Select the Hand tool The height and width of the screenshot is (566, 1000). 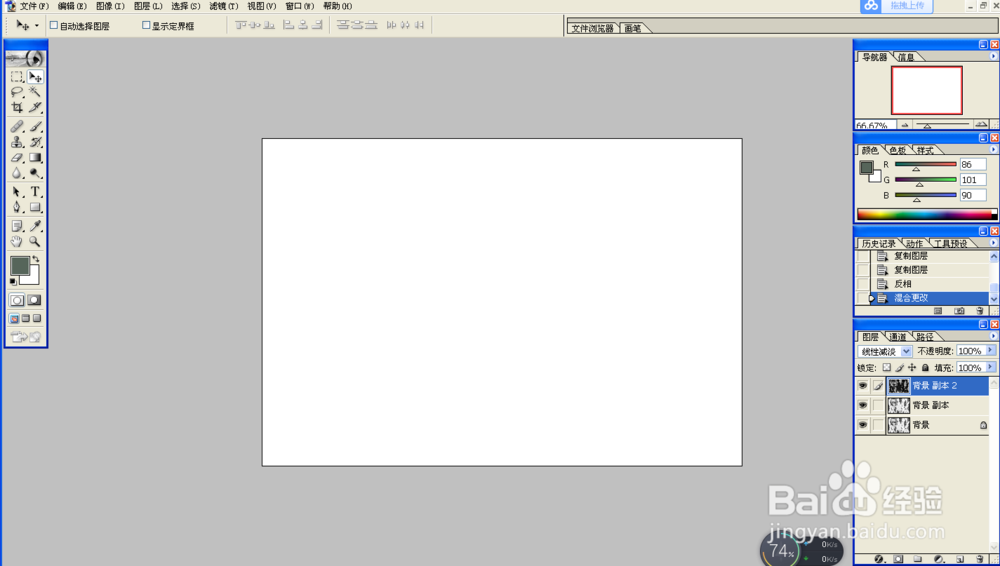point(17,241)
